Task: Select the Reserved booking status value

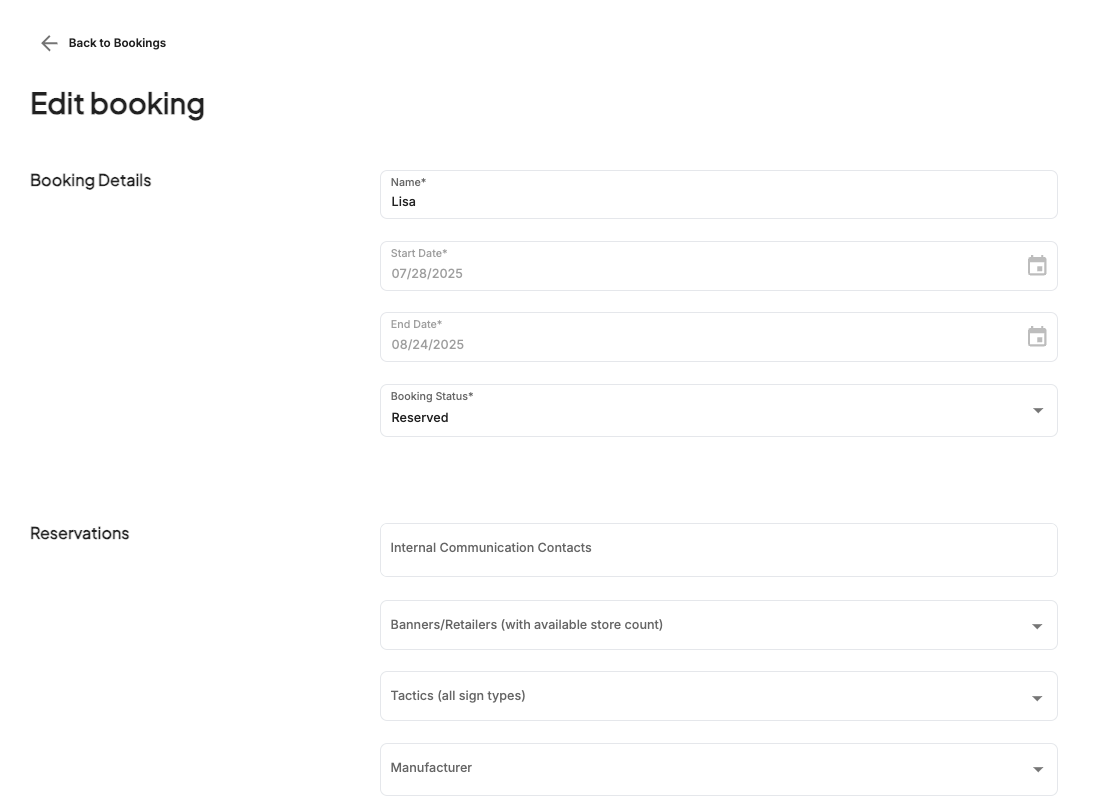Action: 420,418
